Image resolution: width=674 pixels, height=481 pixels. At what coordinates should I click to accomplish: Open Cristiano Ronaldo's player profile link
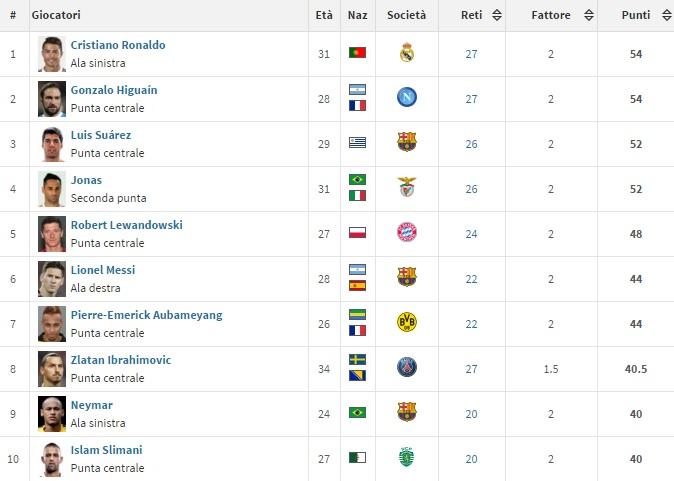pyautogui.click(x=118, y=45)
